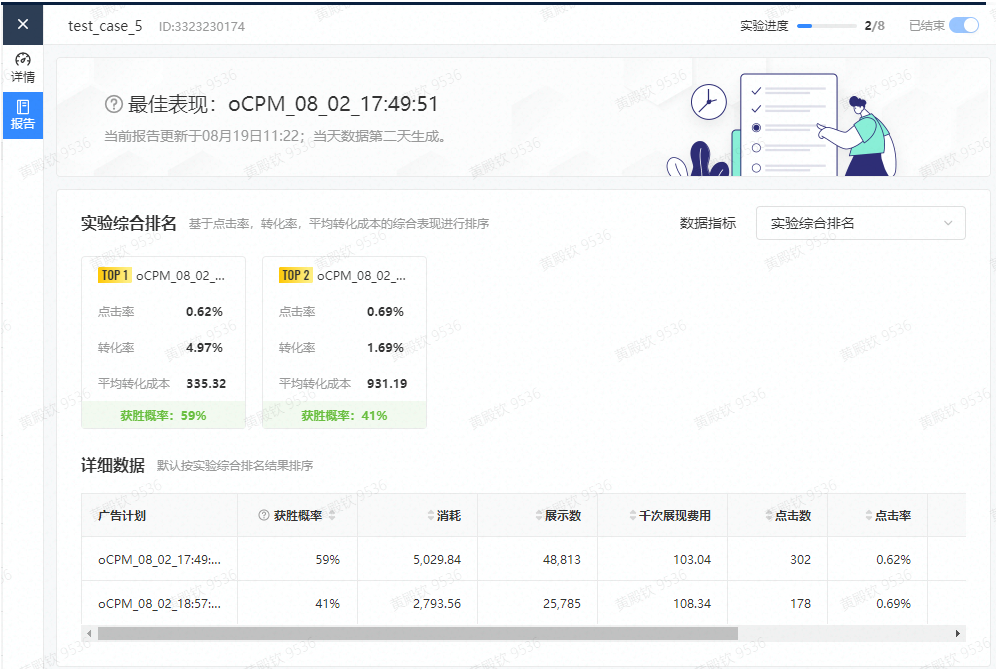Click the 1.69% conversion rate value
This screenshot has height=669, width=996.
coord(385,348)
